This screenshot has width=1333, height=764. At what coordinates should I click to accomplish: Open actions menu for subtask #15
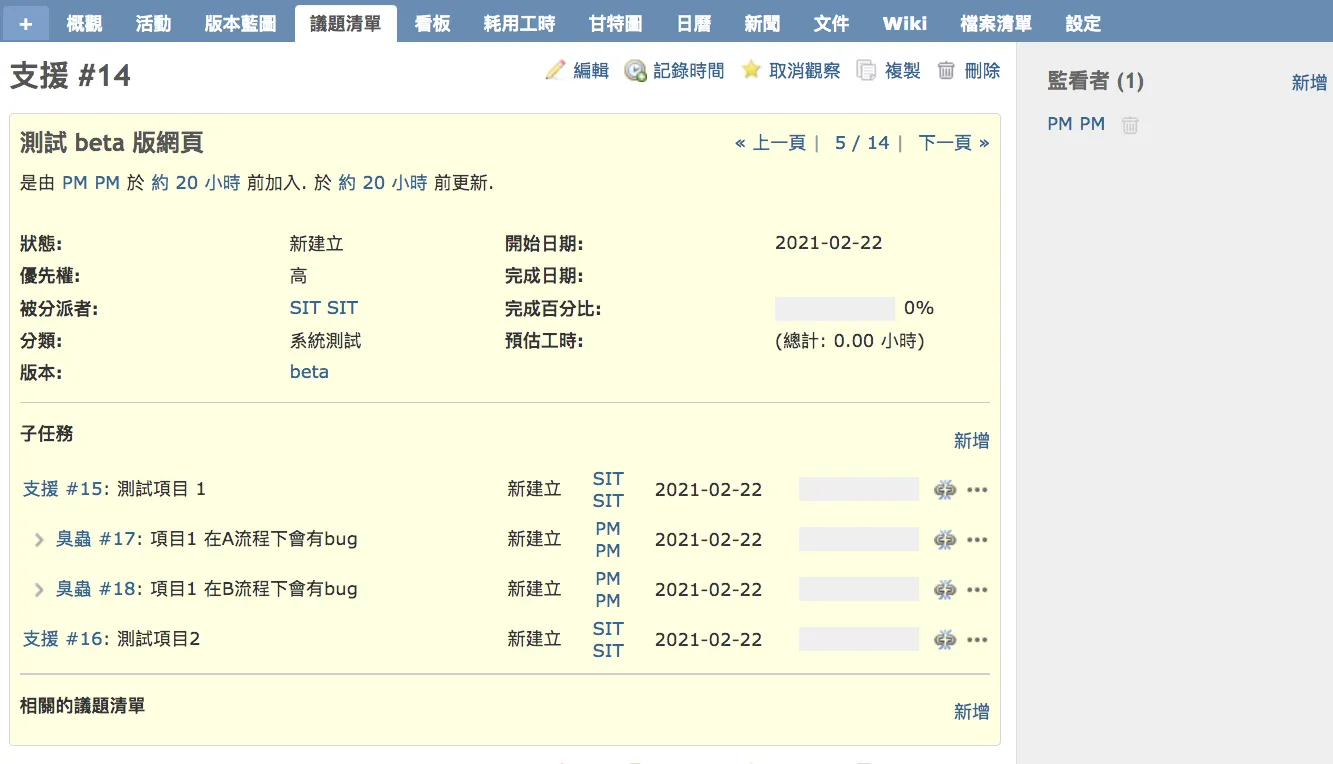(x=977, y=490)
